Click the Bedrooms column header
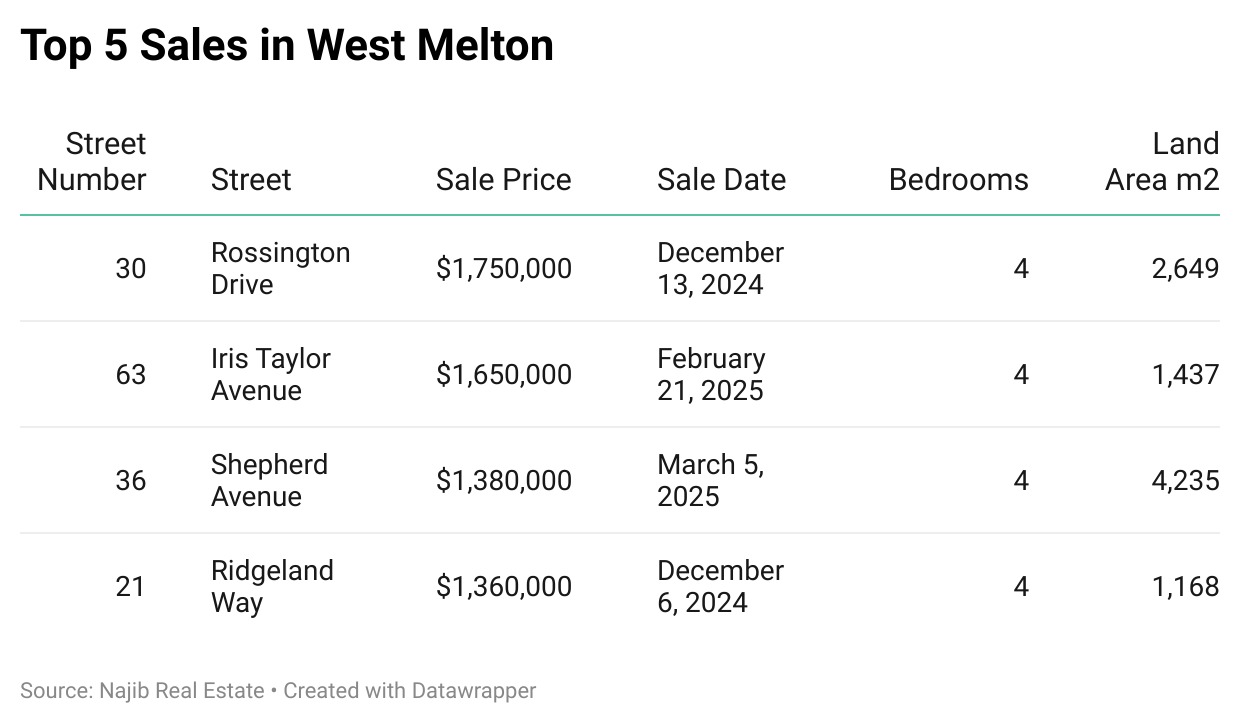The width and height of the screenshot is (1240, 724). coord(958,180)
